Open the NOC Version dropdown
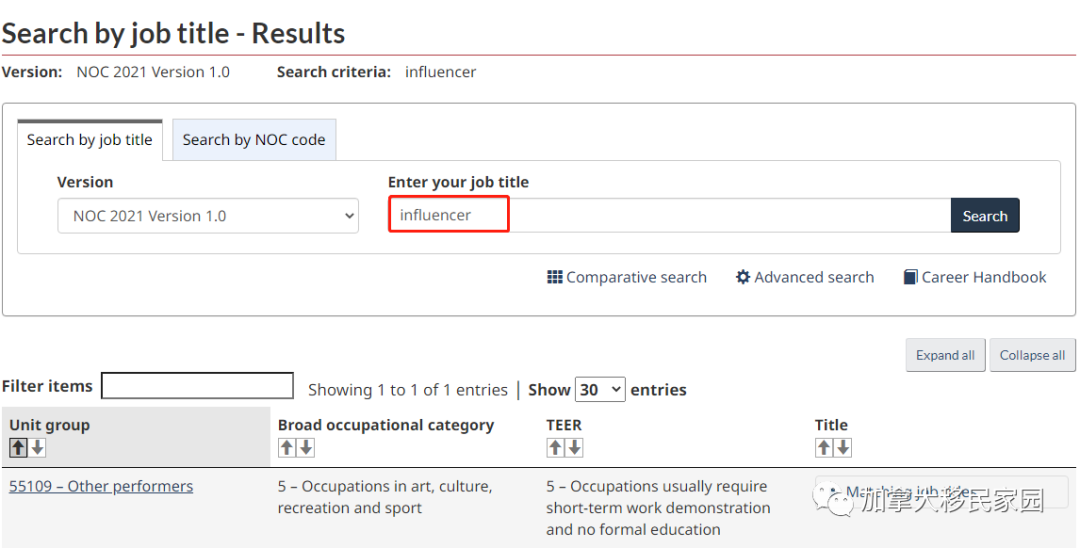 (x=208, y=216)
